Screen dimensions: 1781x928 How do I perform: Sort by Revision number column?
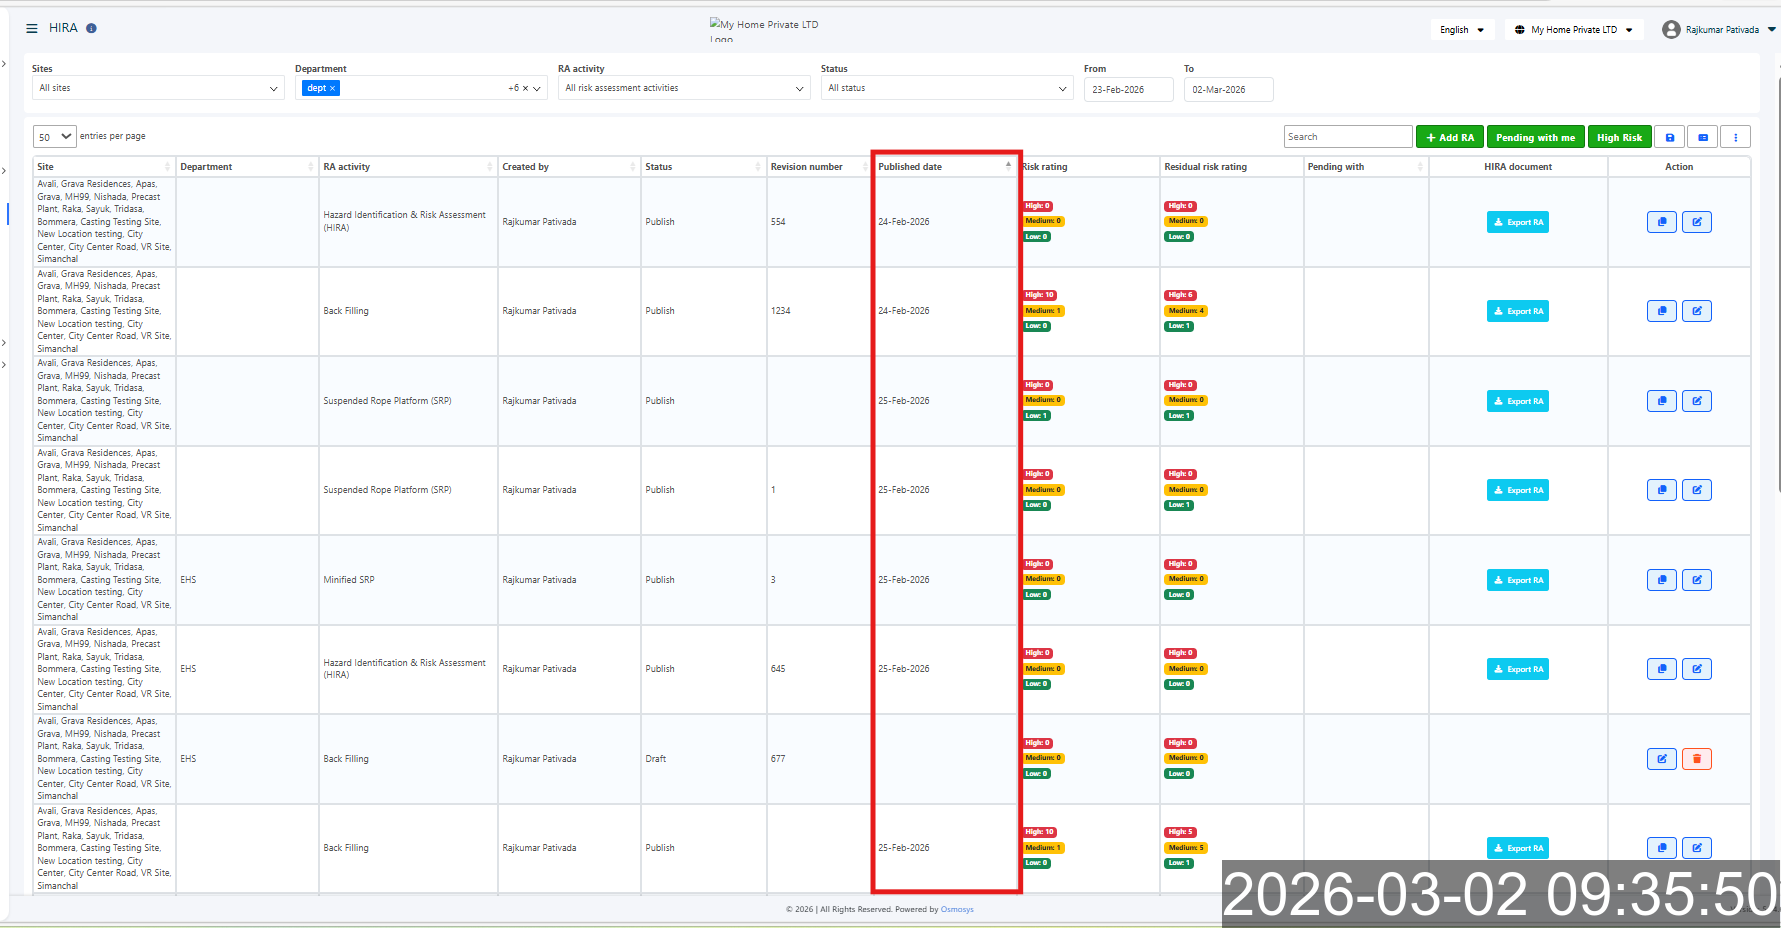(817, 167)
